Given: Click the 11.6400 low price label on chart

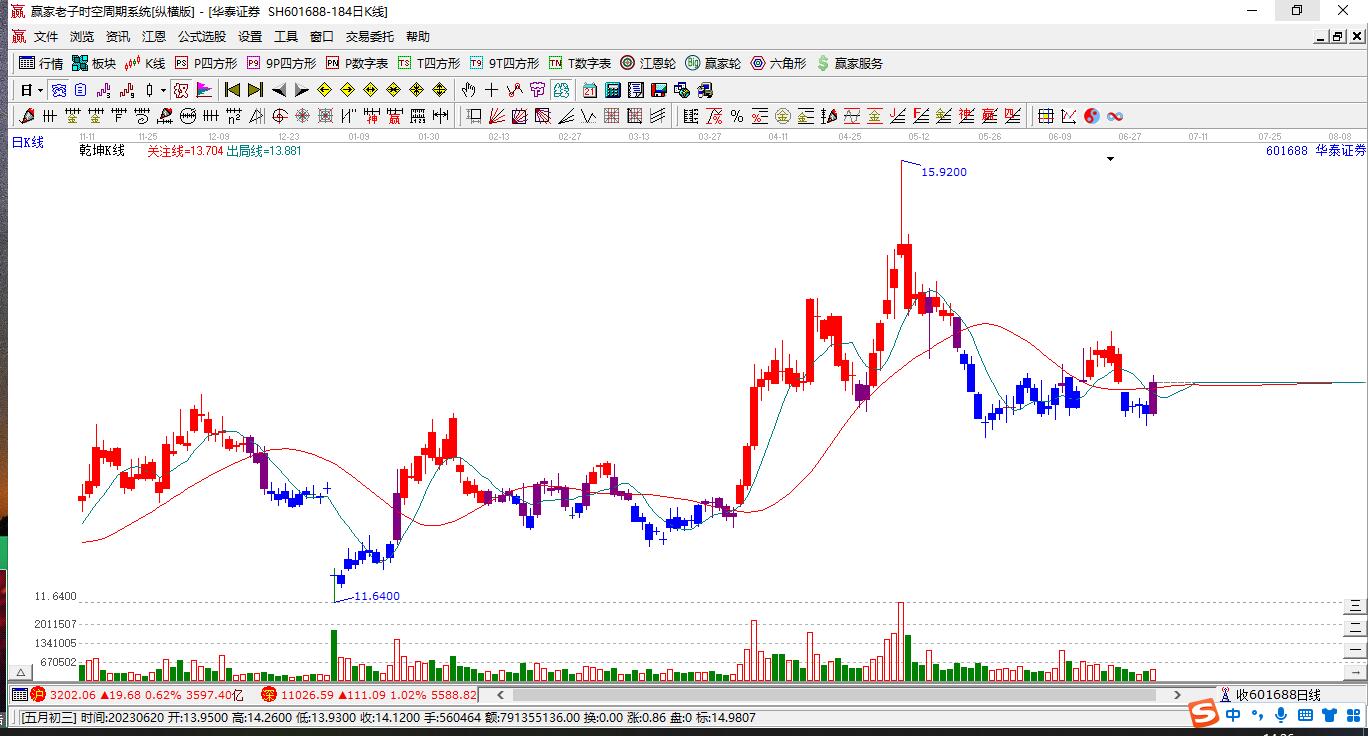Looking at the screenshot, I should (x=377, y=597).
